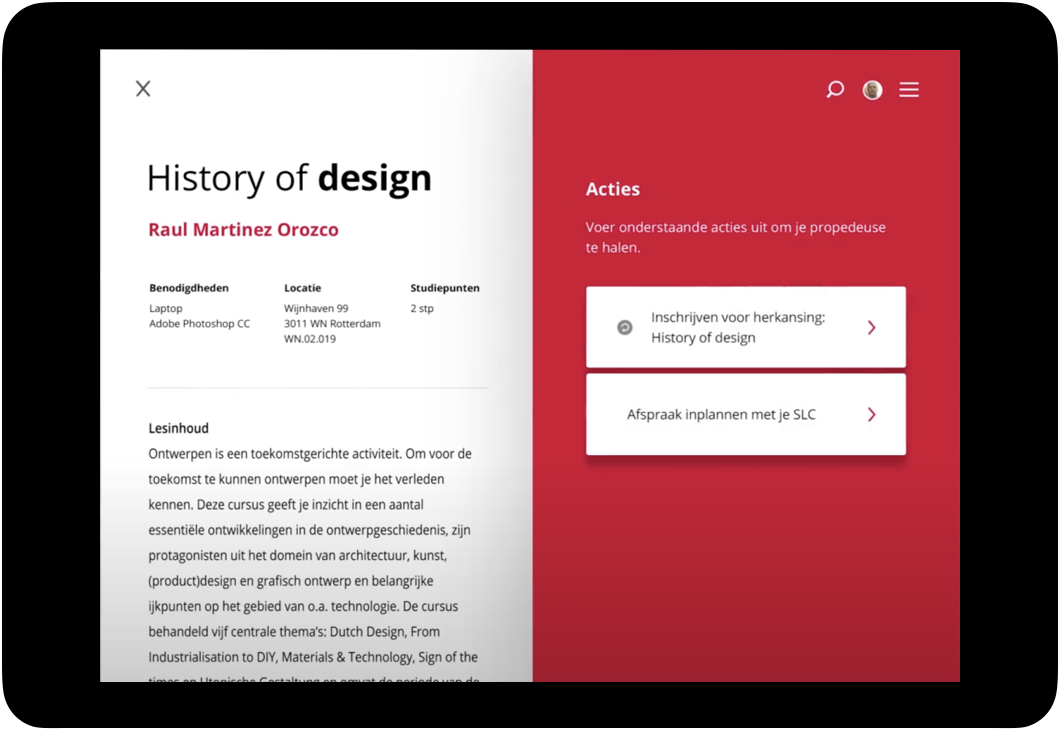Click the Studiepunten label
This screenshot has width=1060, height=730.
pyautogui.click(x=444, y=288)
